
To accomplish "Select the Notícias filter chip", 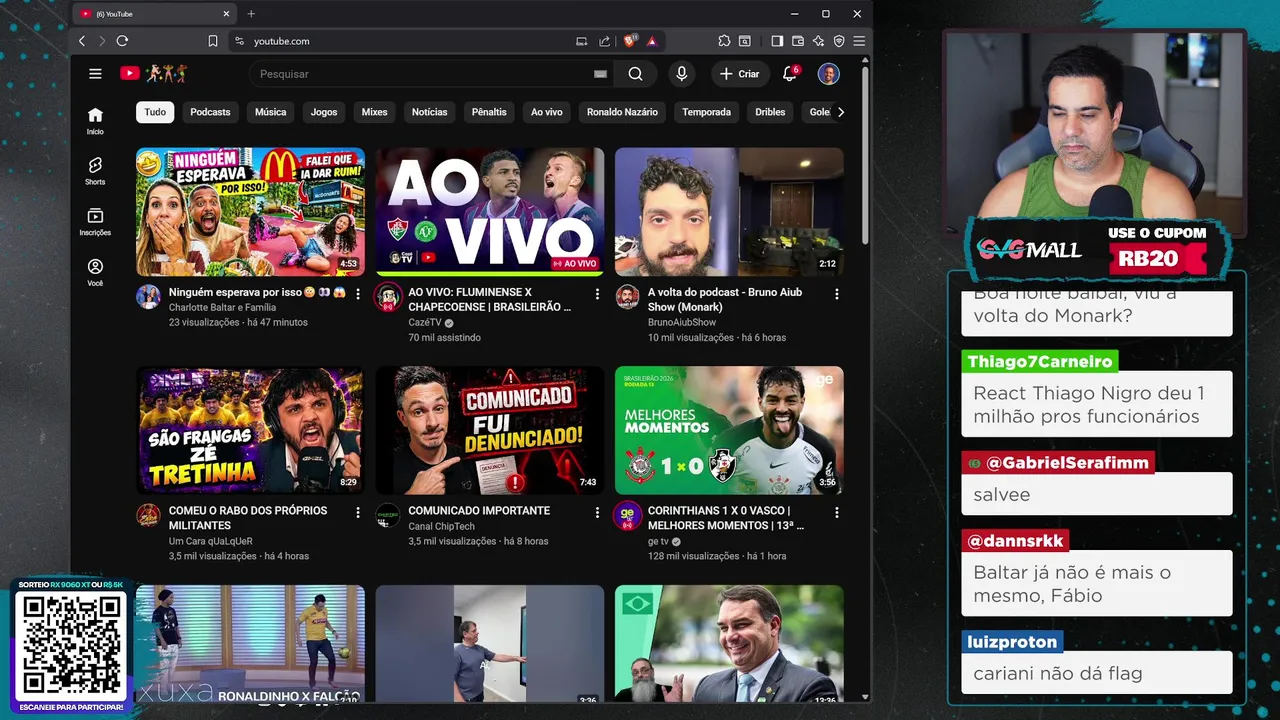I will (x=429, y=112).
